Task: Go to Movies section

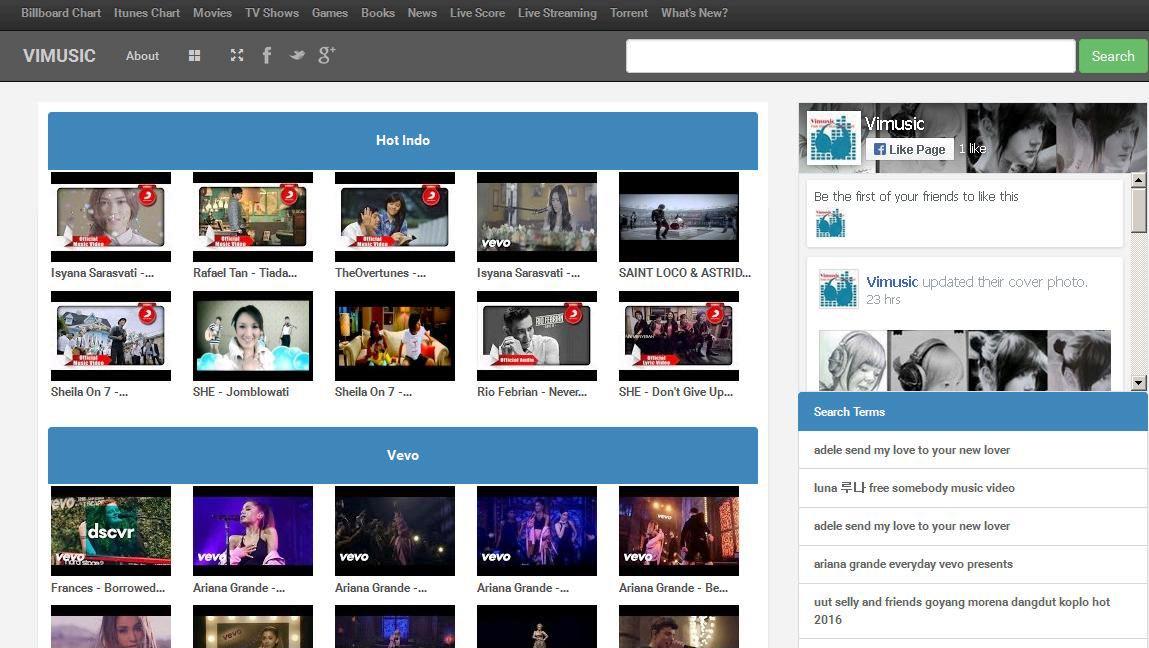Action: (212, 13)
